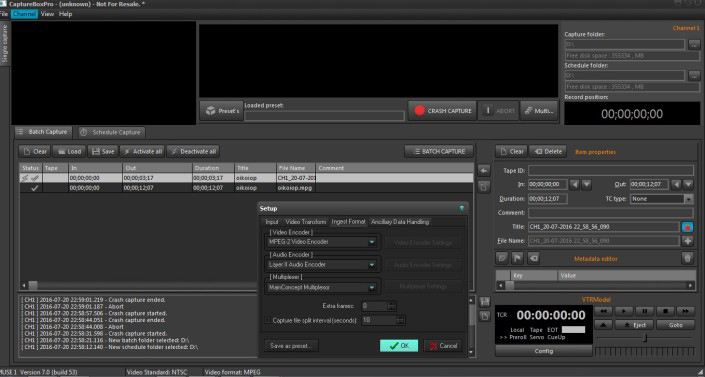This screenshot has width=705, height=377.
Task: Cancel the Setup dialog
Action: (443, 346)
